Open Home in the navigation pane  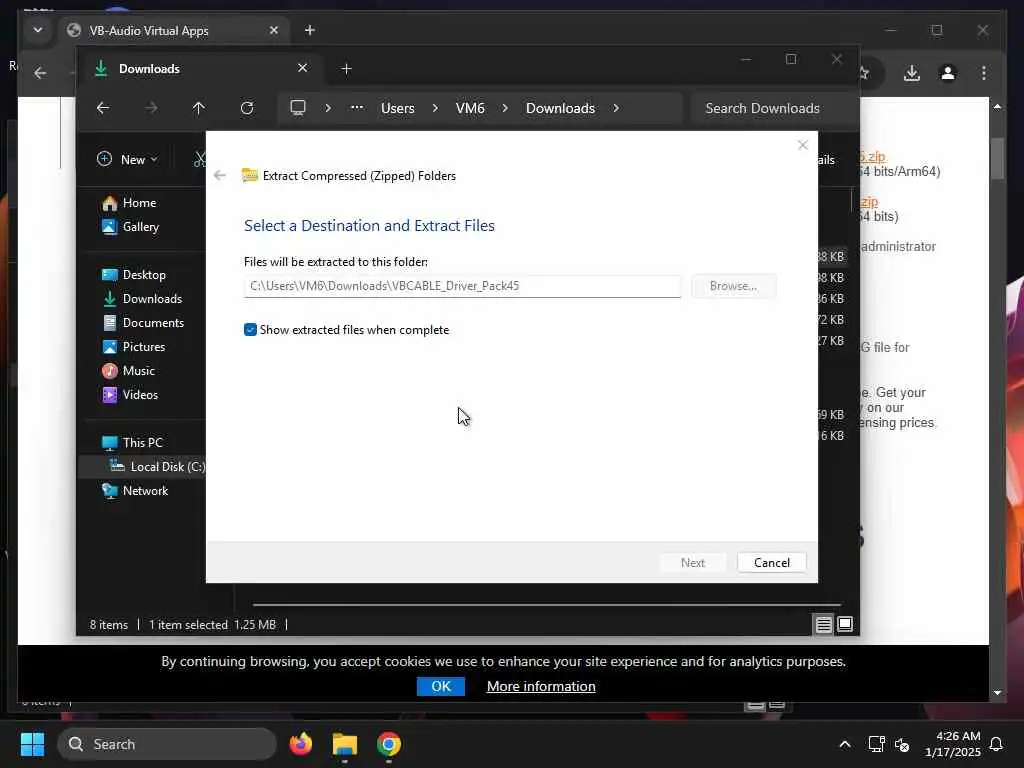coord(139,202)
